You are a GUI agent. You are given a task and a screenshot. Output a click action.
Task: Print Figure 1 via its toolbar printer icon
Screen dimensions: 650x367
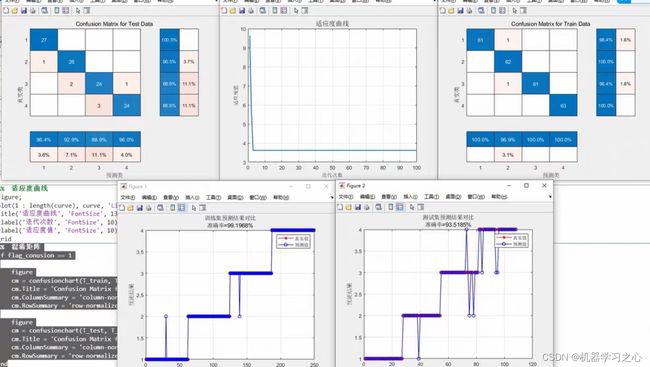pyautogui.click(x=149, y=207)
